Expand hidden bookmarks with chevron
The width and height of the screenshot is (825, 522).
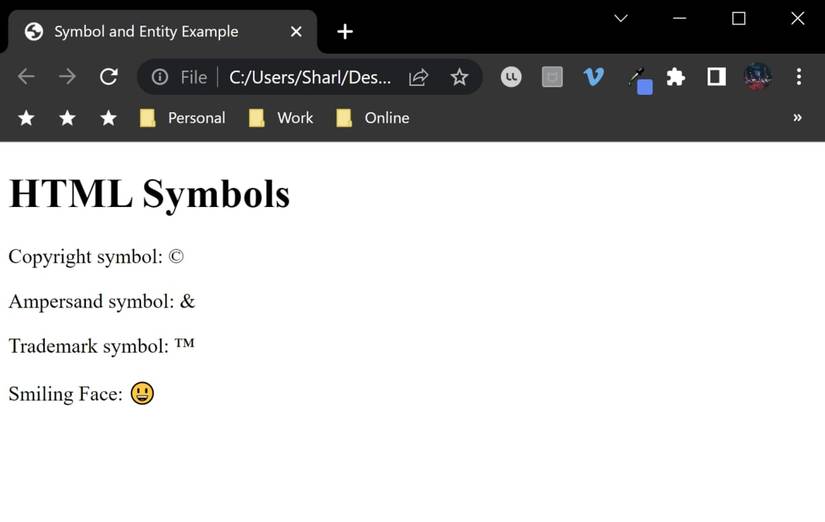[x=797, y=118]
